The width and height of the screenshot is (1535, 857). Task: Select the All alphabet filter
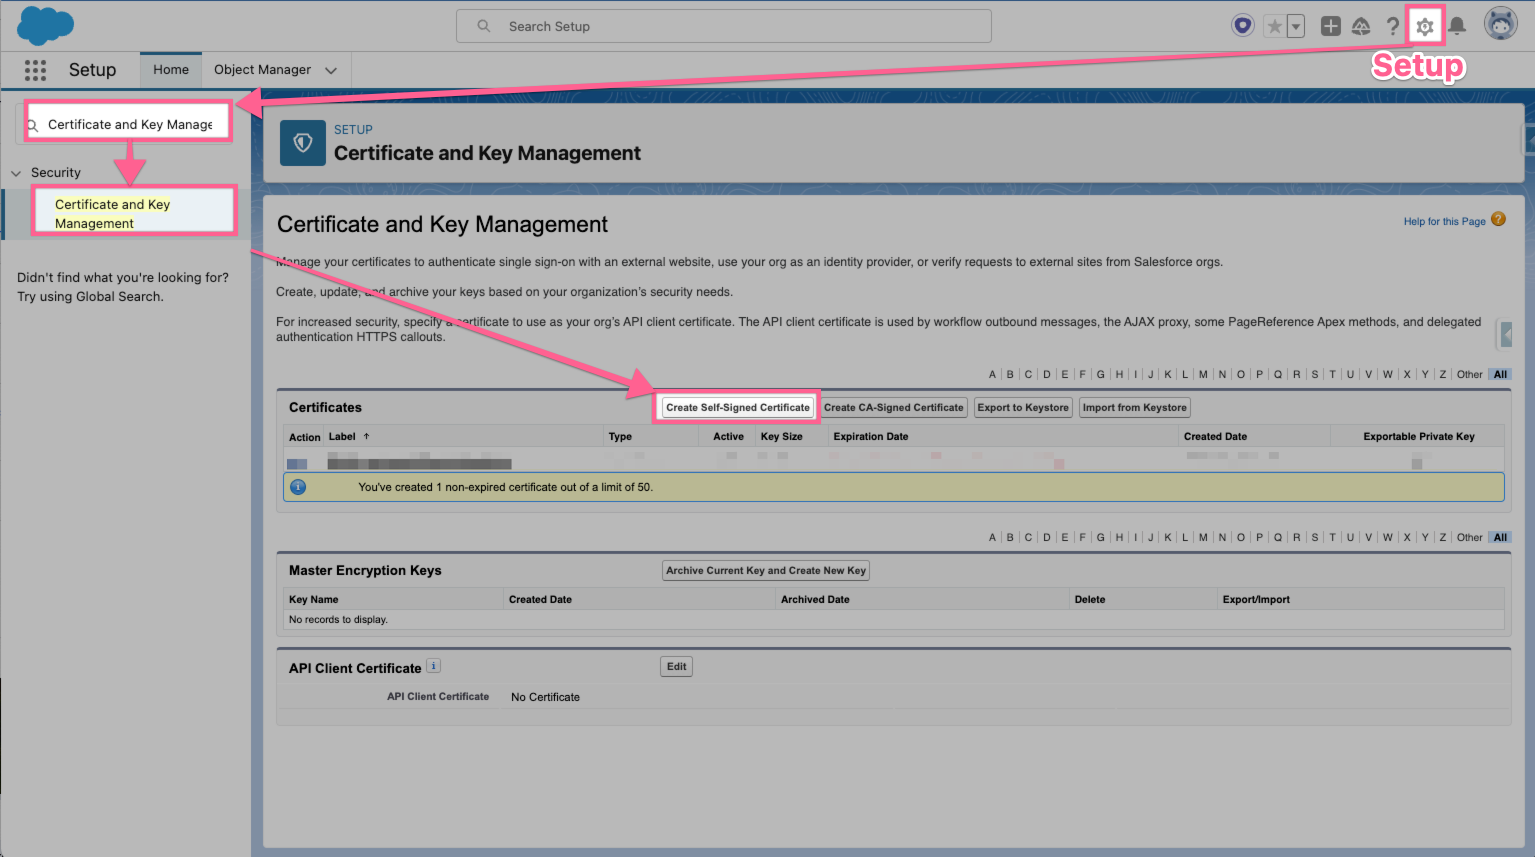[x=1500, y=374]
